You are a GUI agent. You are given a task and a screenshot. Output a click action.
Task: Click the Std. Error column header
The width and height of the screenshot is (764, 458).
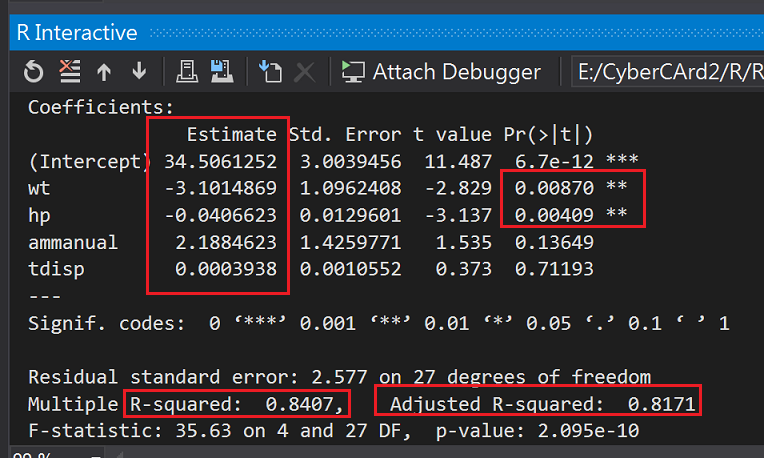pyautogui.click(x=345, y=134)
